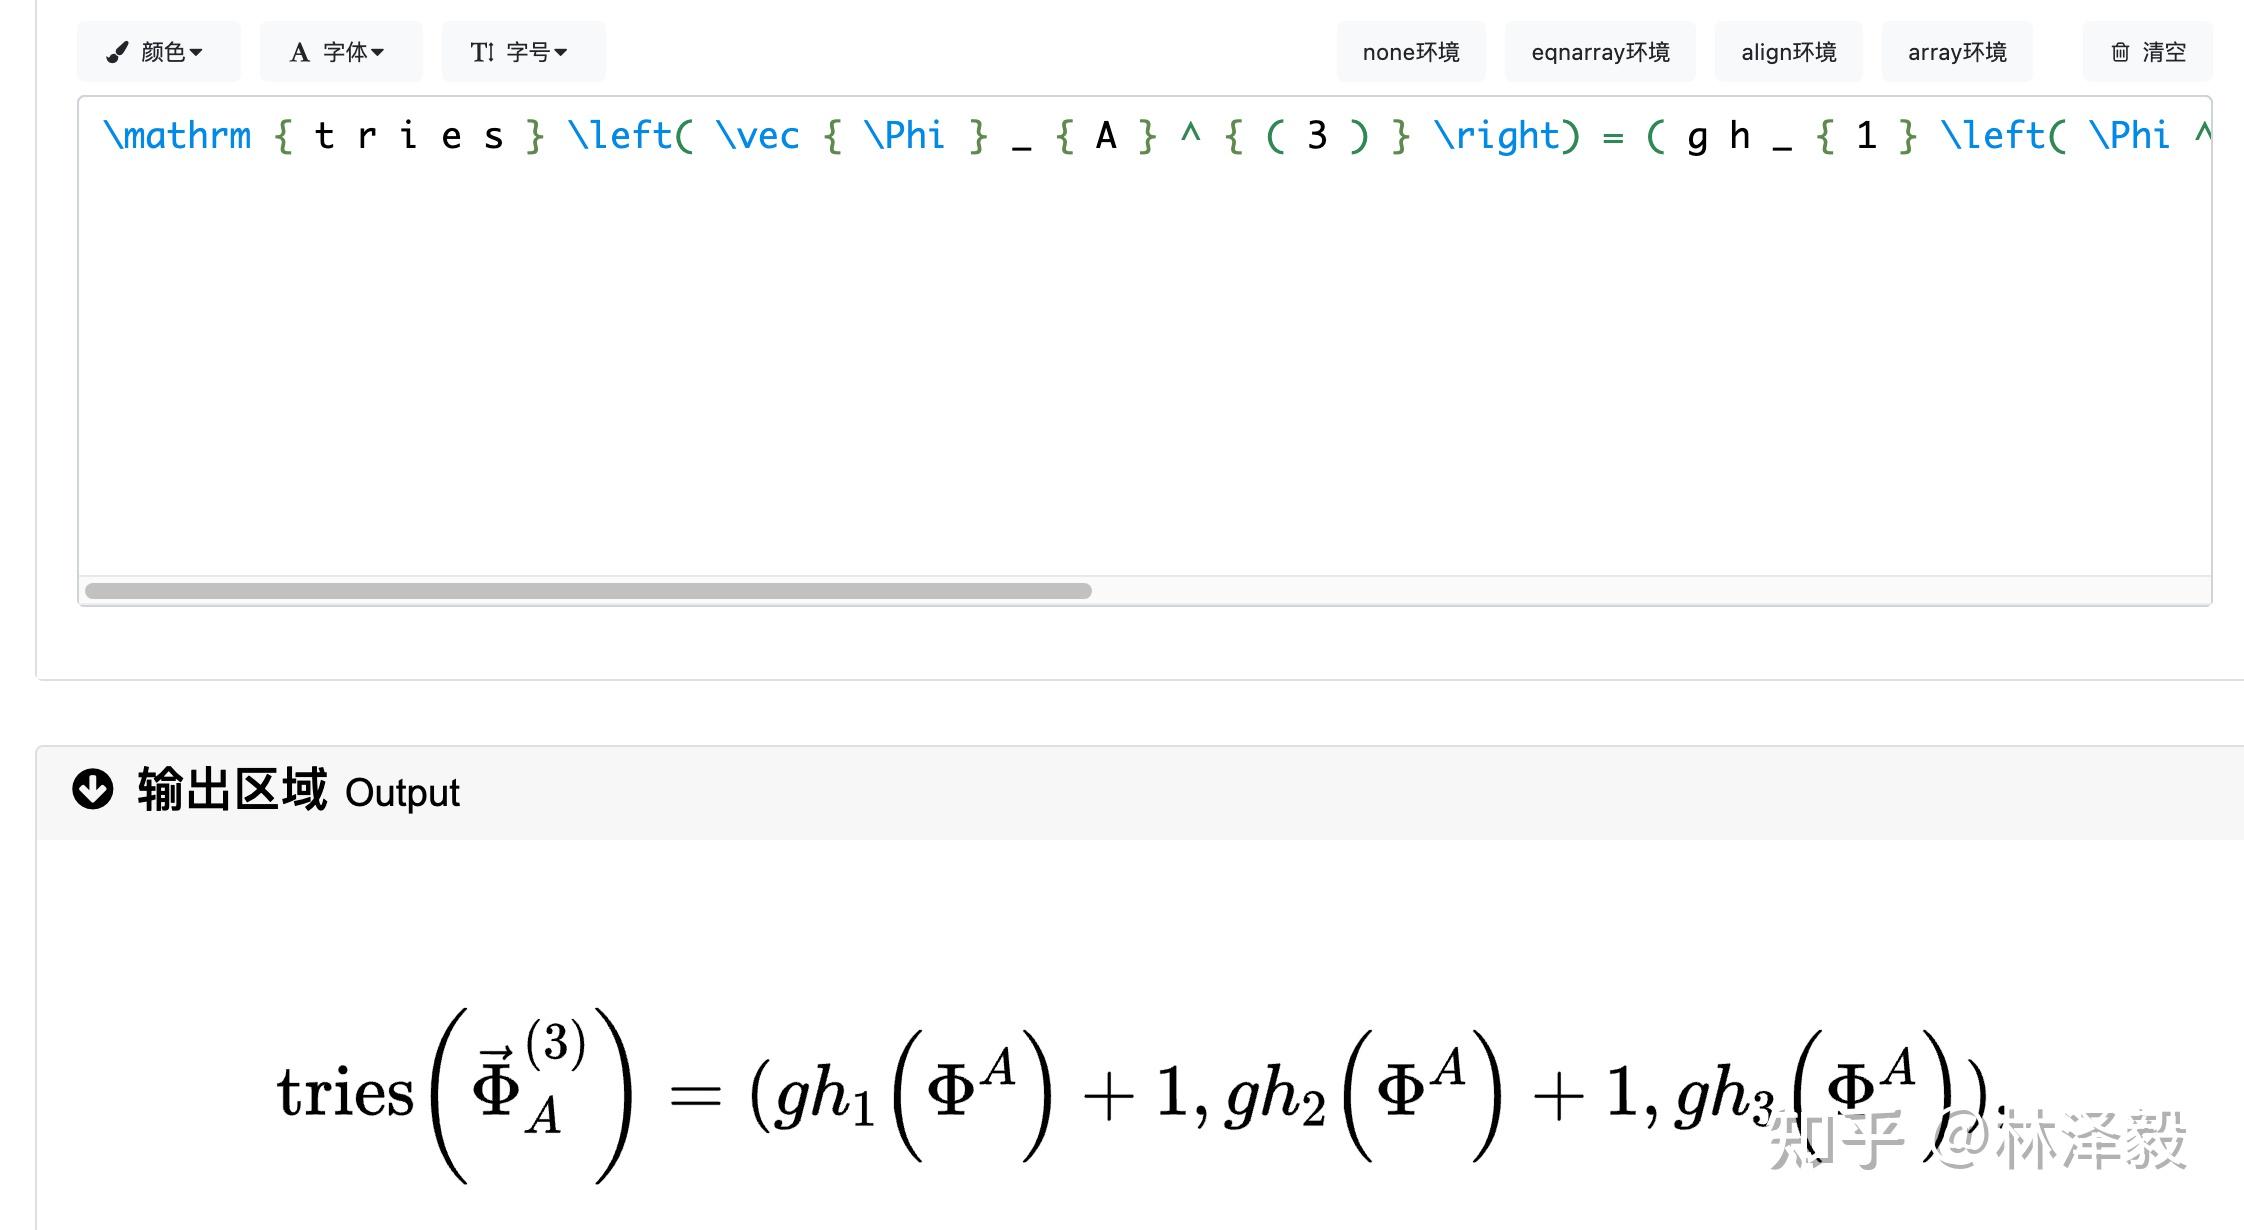Click the 输出区域 Output panel heading
Screen dimensions: 2244x1230
coord(298,791)
